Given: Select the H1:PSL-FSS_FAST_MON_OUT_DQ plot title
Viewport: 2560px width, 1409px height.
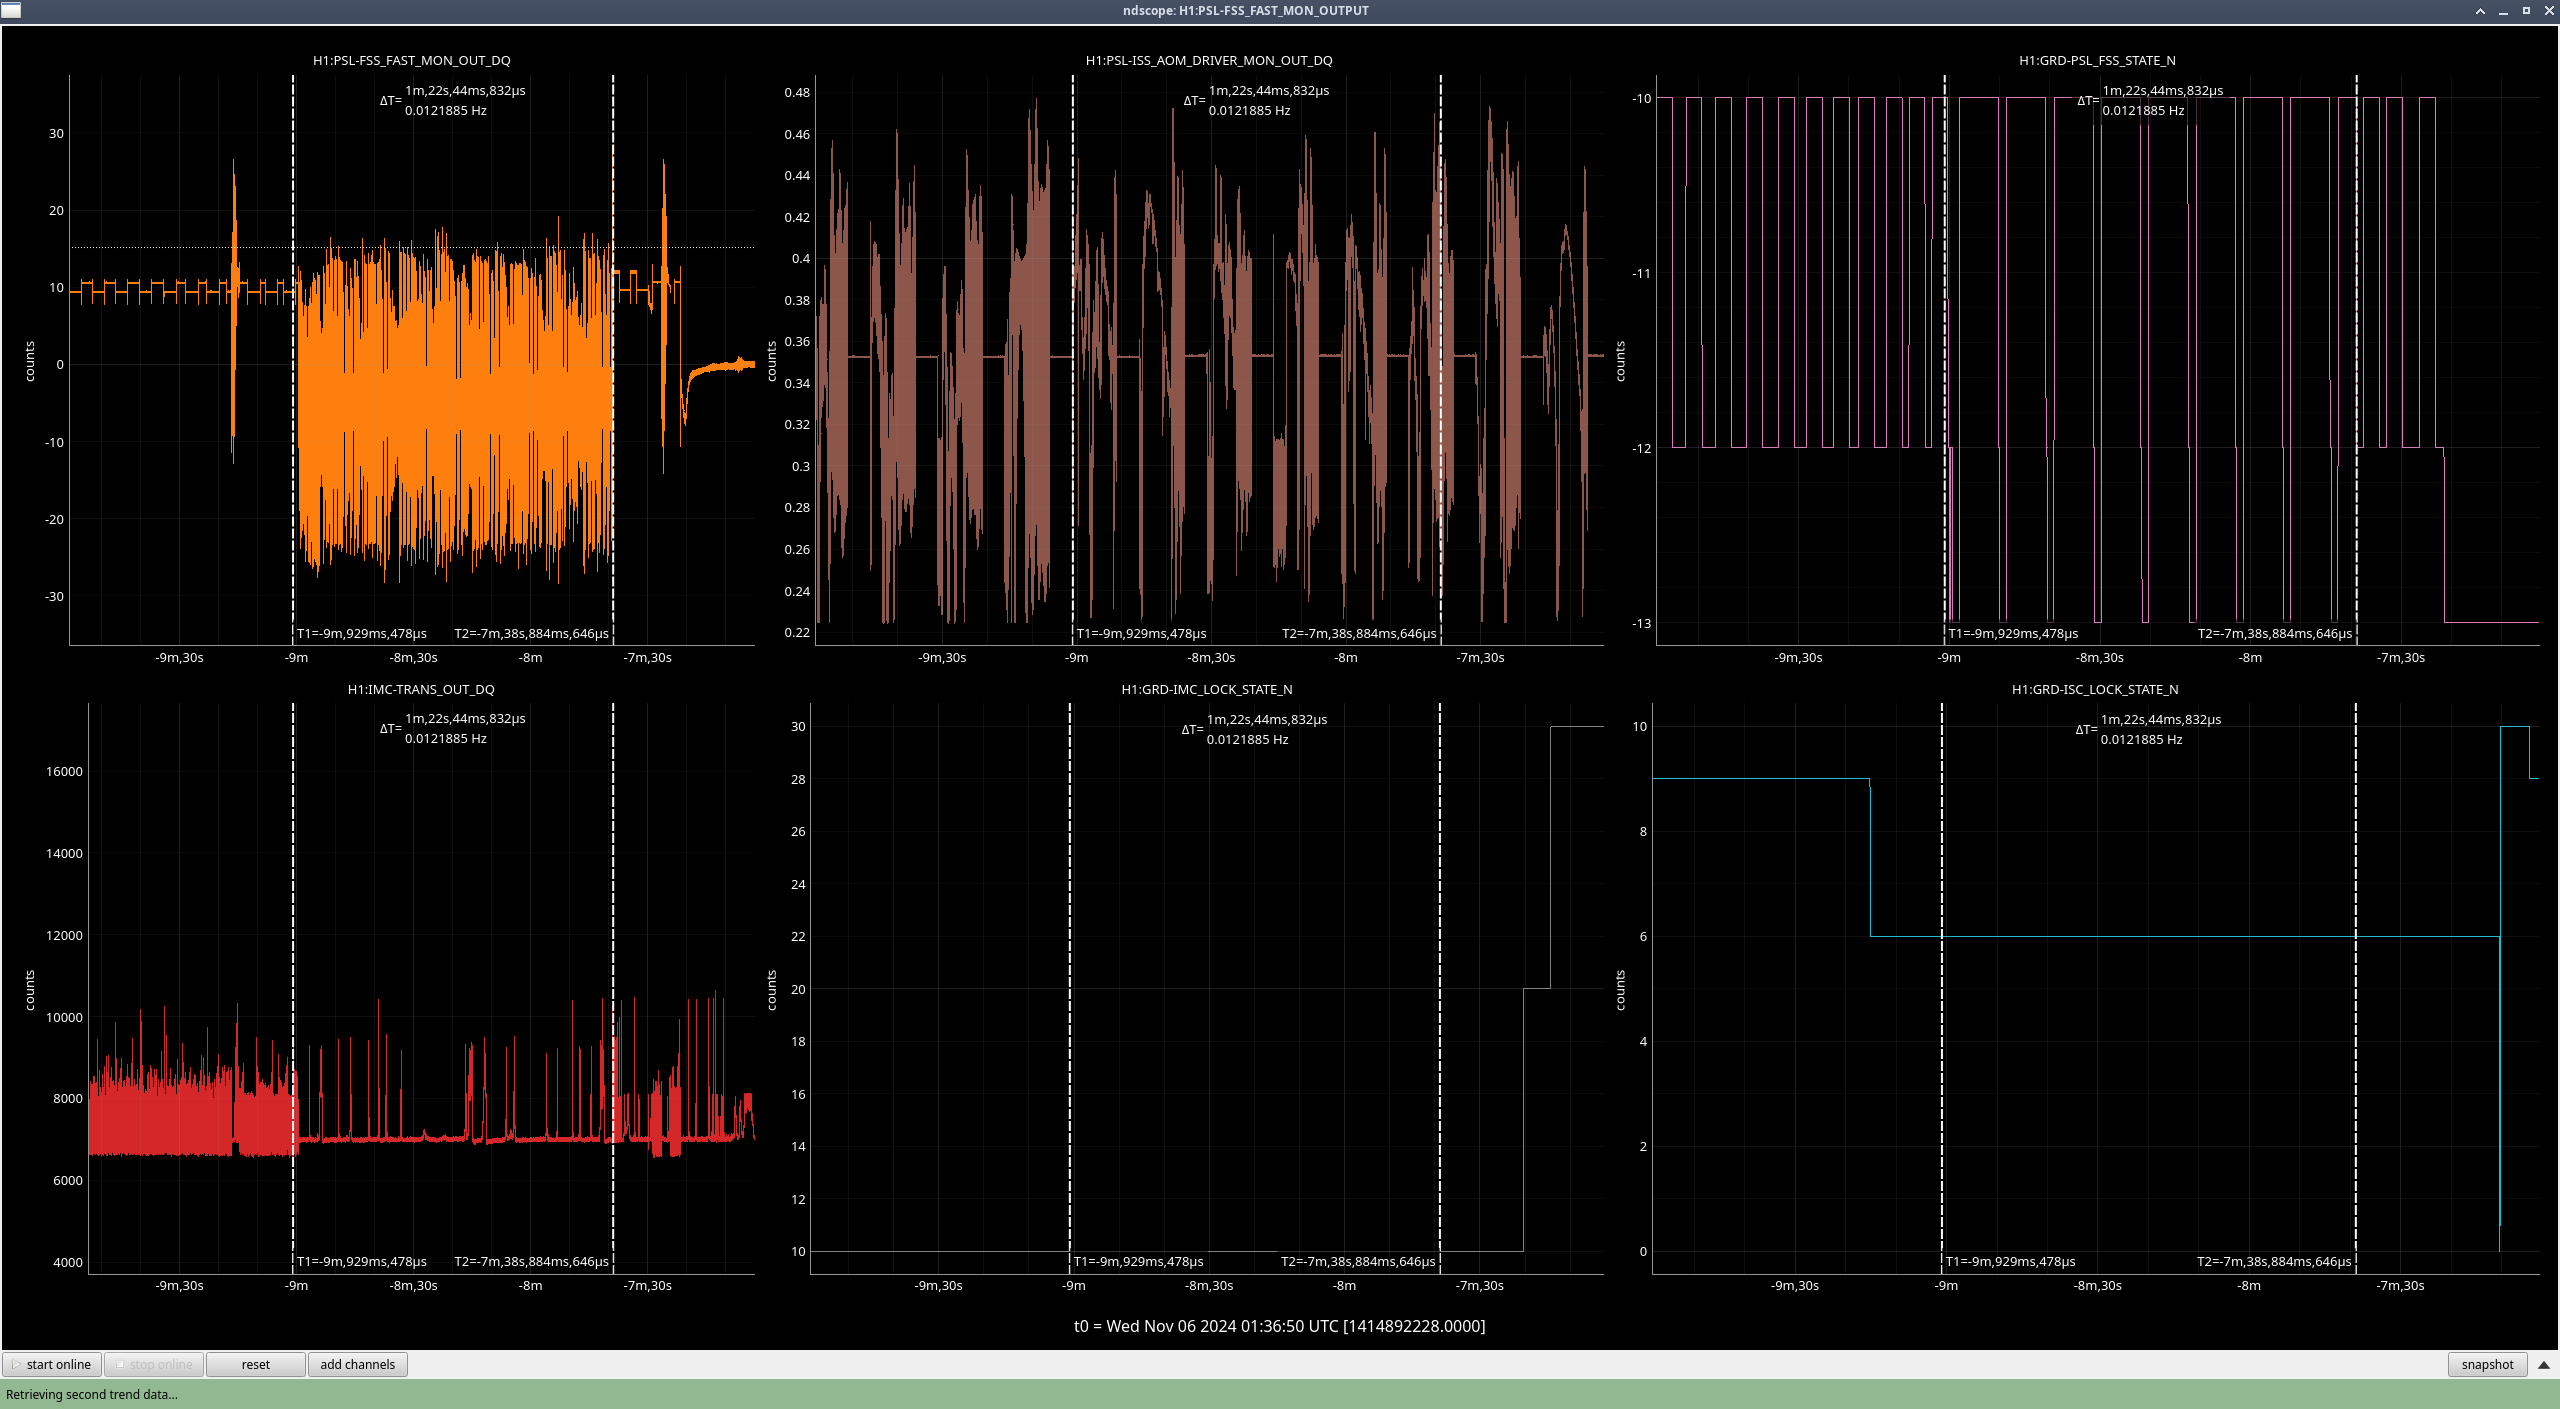Looking at the screenshot, I should [x=412, y=60].
